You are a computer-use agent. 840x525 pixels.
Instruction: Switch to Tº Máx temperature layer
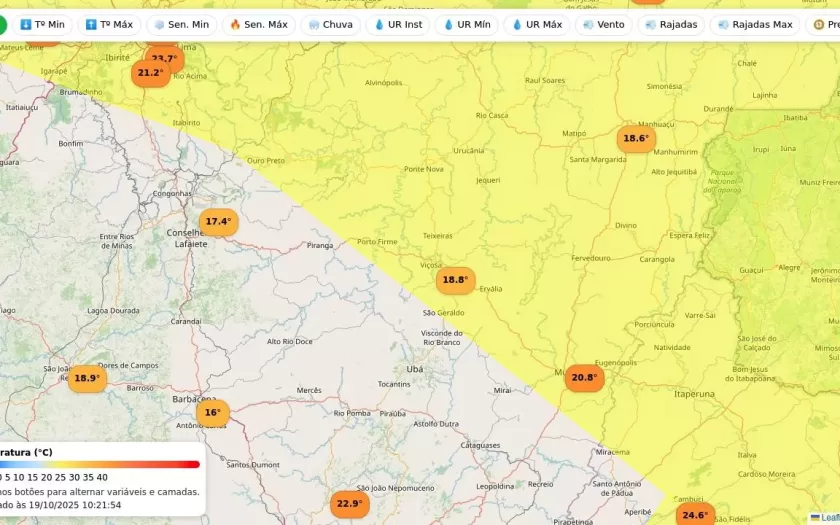pyautogui.click(x=109, y=24)
